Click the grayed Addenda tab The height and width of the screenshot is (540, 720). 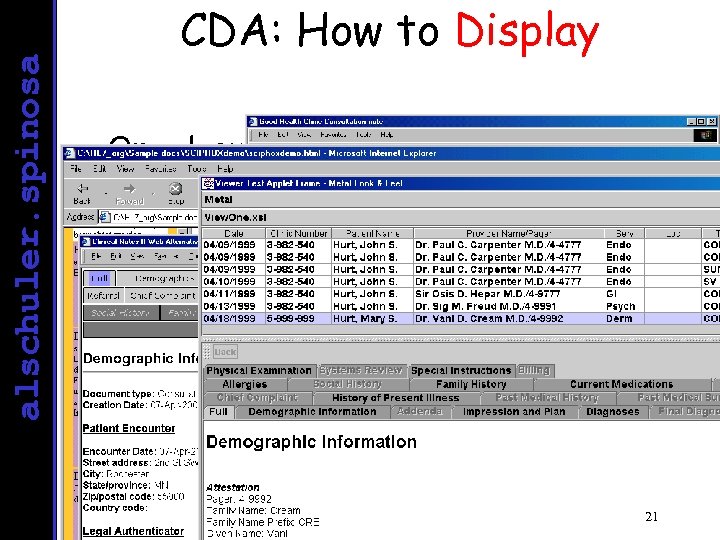(x=420, y=411)
